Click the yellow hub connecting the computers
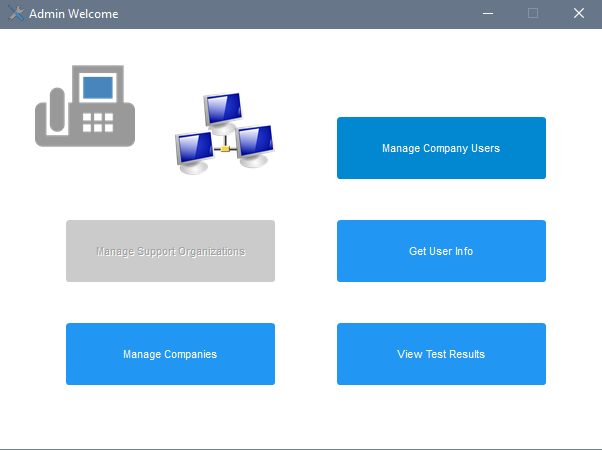 [x=226, y=149]
